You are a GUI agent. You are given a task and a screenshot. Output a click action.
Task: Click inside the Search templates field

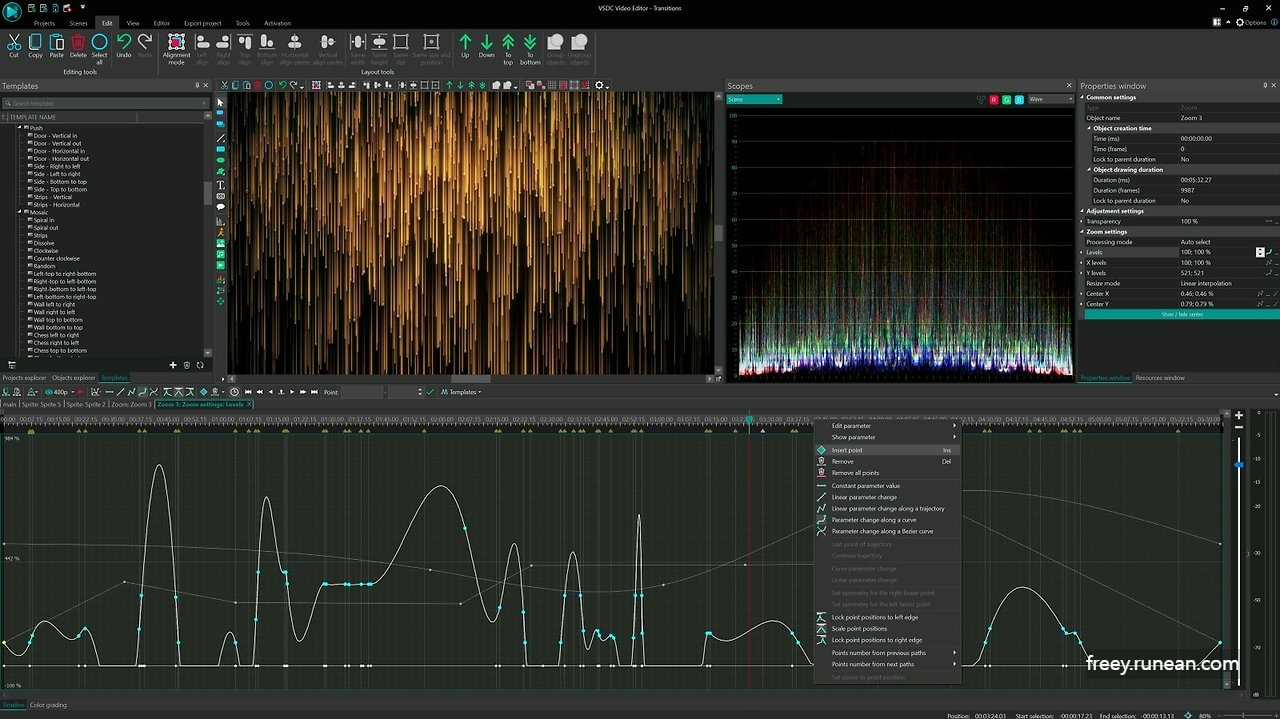point(100,101)
